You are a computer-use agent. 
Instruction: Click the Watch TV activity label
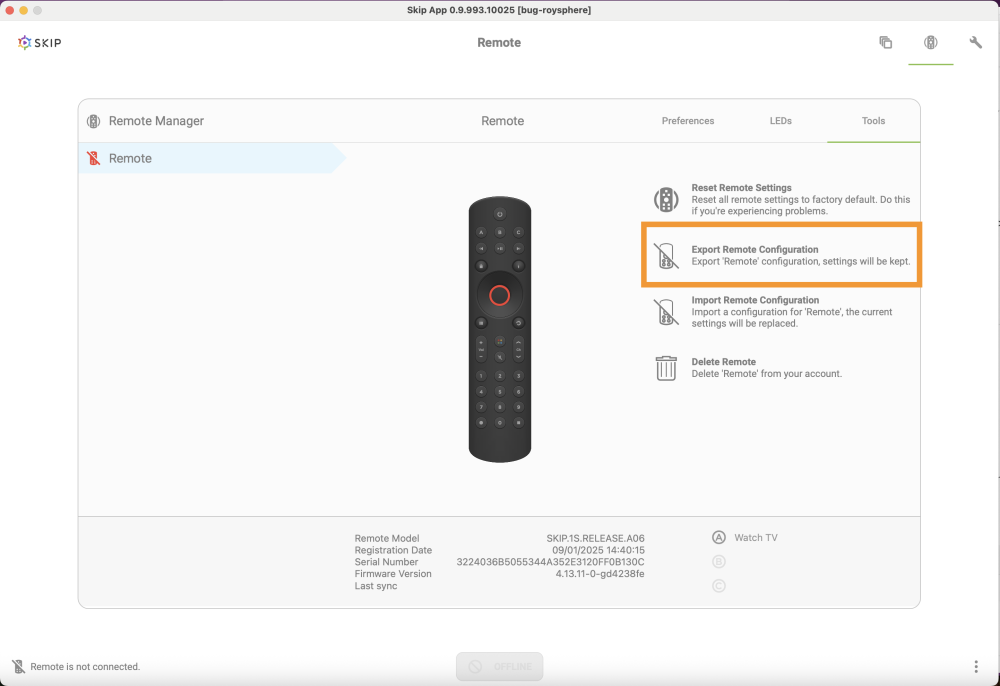point(756,537)
